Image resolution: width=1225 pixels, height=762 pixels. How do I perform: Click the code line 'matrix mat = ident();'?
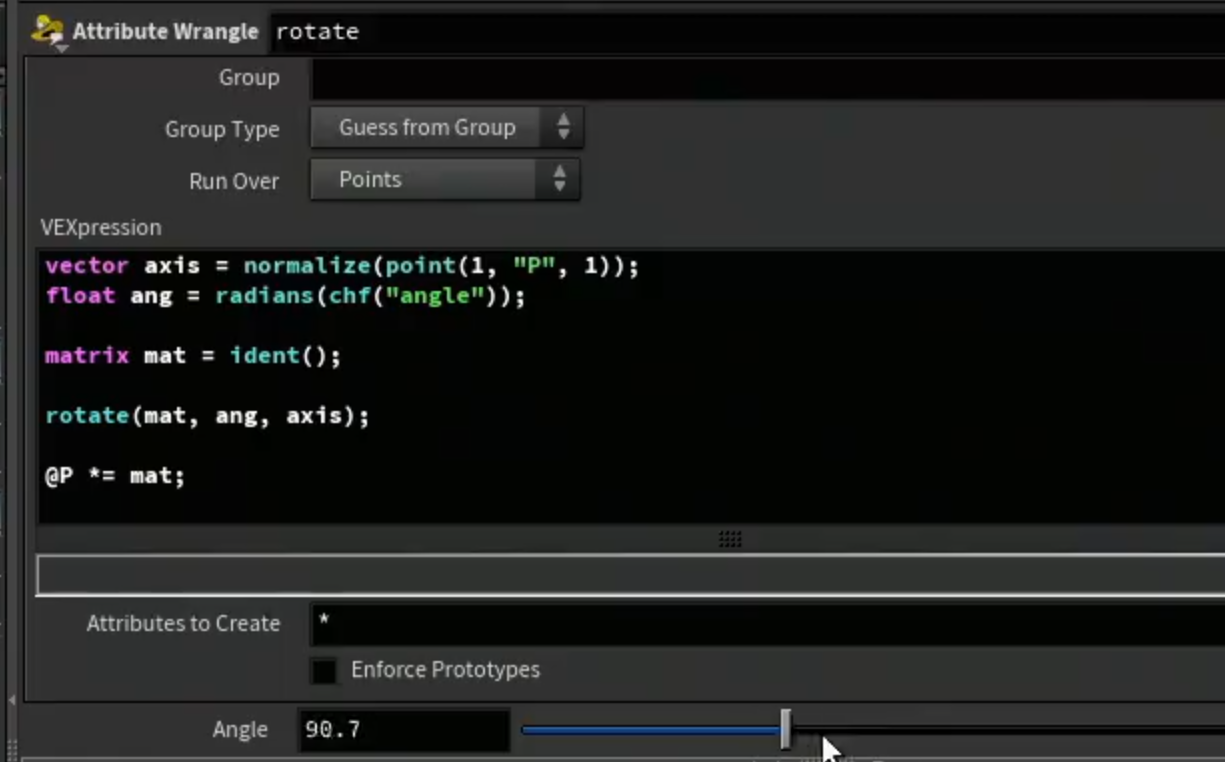point(193,356)
